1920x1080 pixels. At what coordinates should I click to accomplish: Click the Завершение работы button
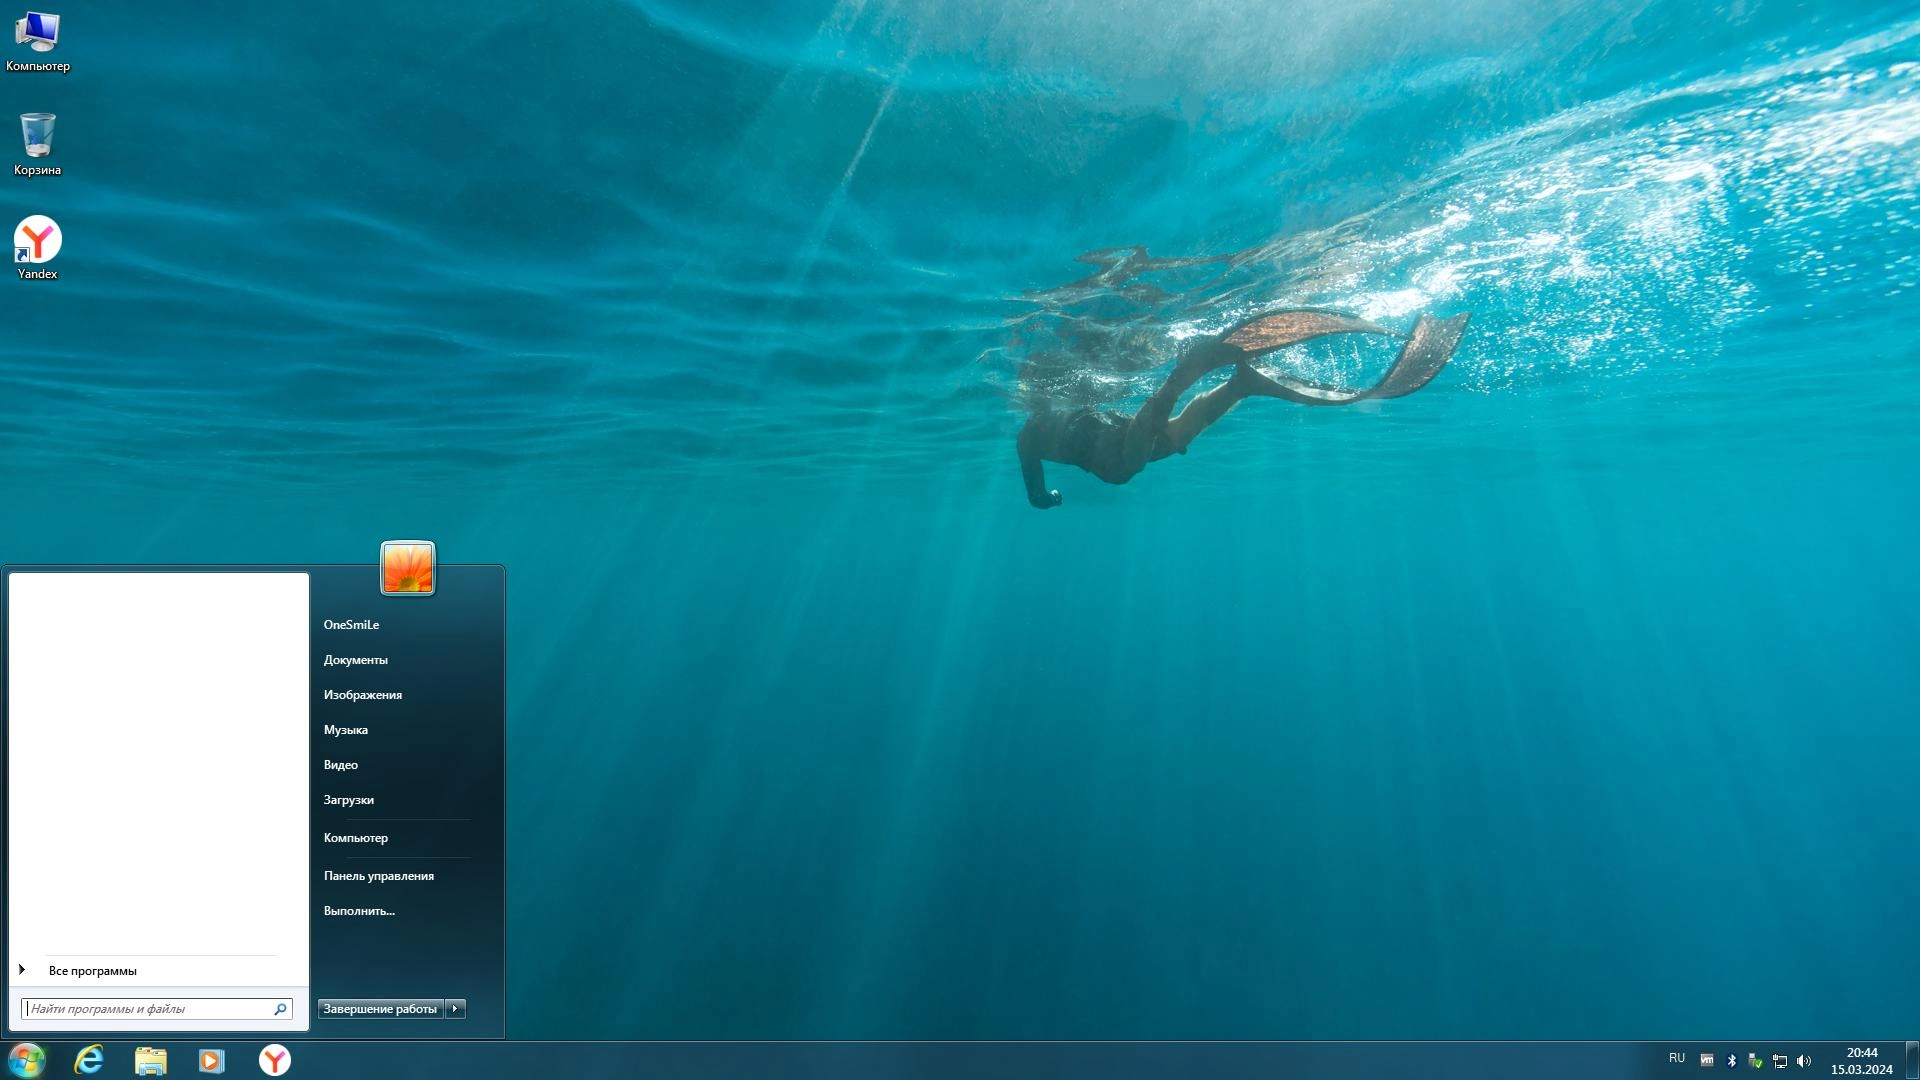pyautogui.click(x=380, y=1009)
